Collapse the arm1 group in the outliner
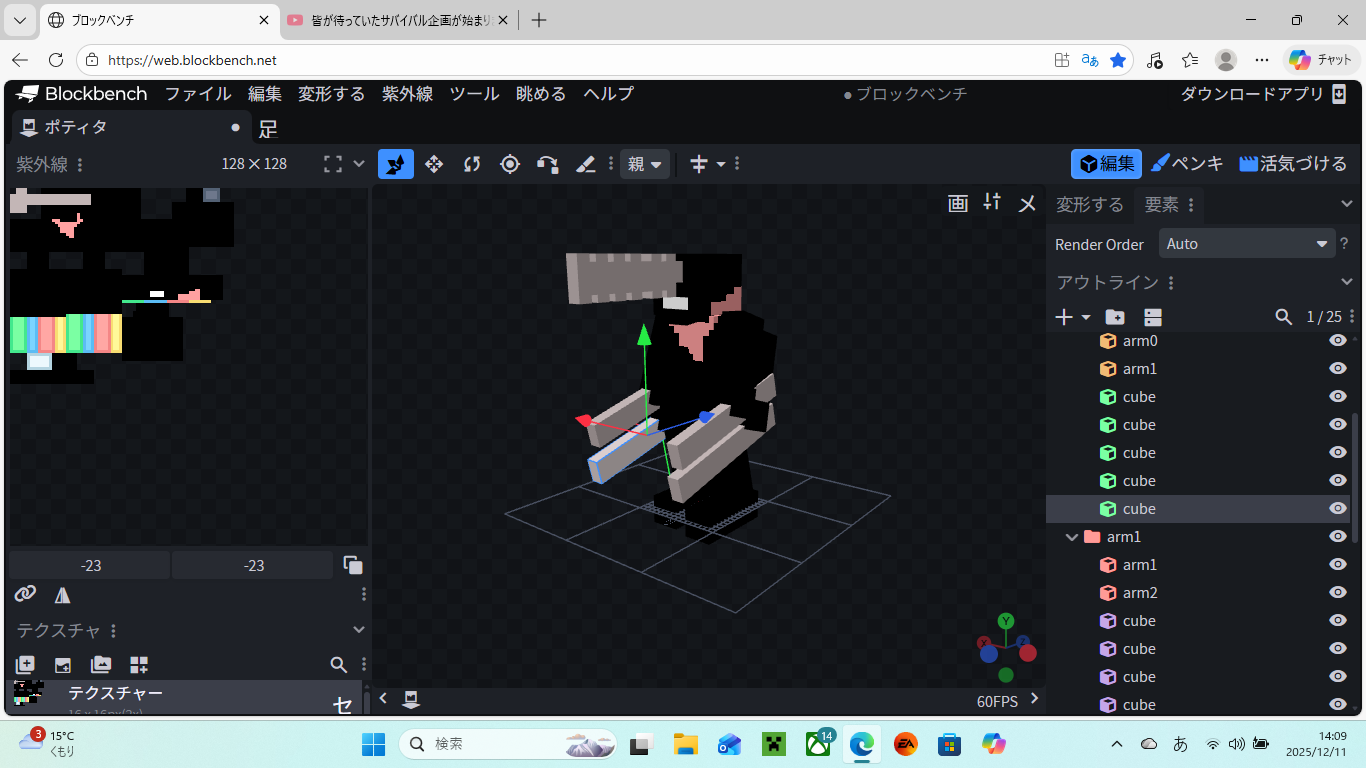The image size is (1366, 768). pos(1071,536)
